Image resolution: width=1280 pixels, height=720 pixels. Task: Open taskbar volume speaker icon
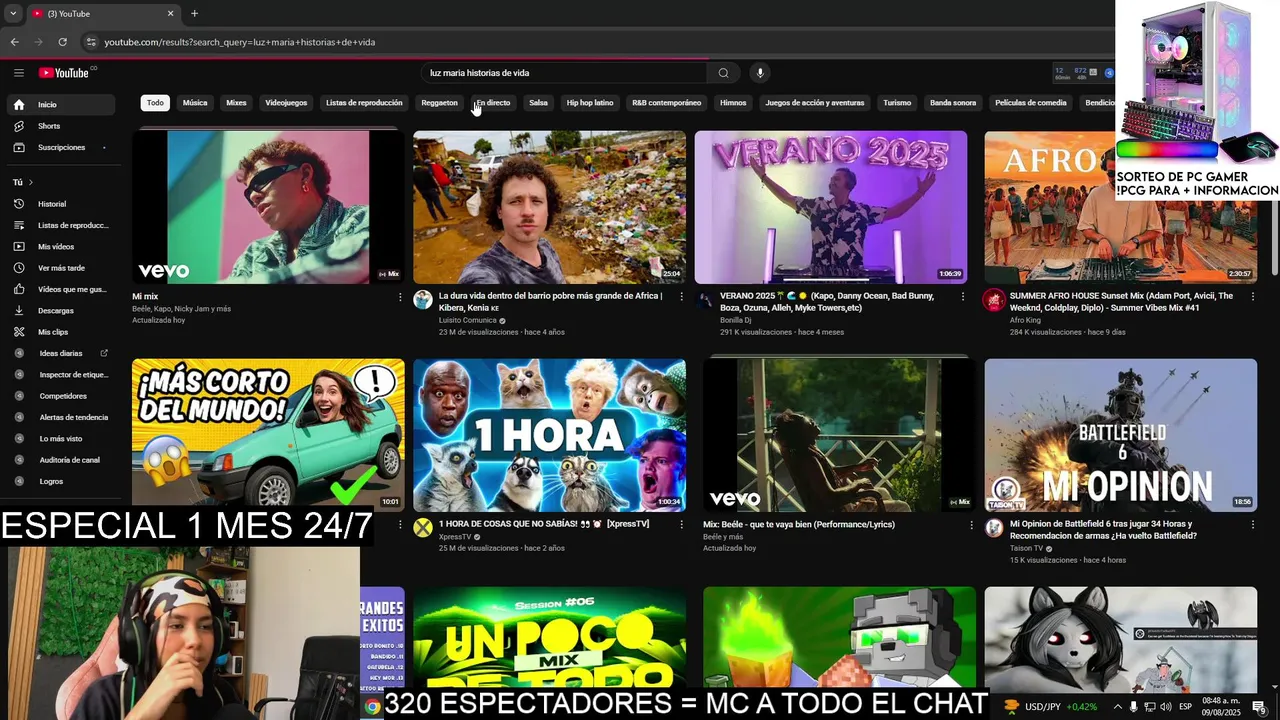click(1165, 707)
